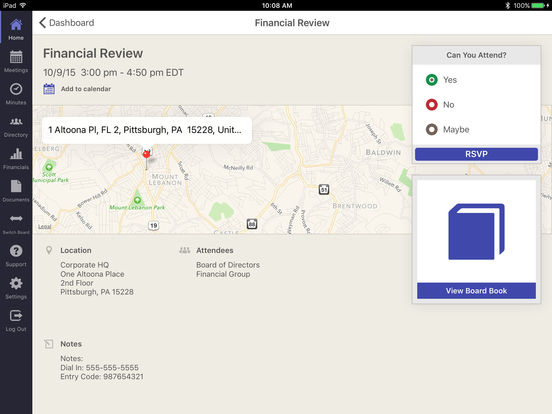552x414 pixels.
Task: Tap the Bluetooth status icon
Action: 508,5
